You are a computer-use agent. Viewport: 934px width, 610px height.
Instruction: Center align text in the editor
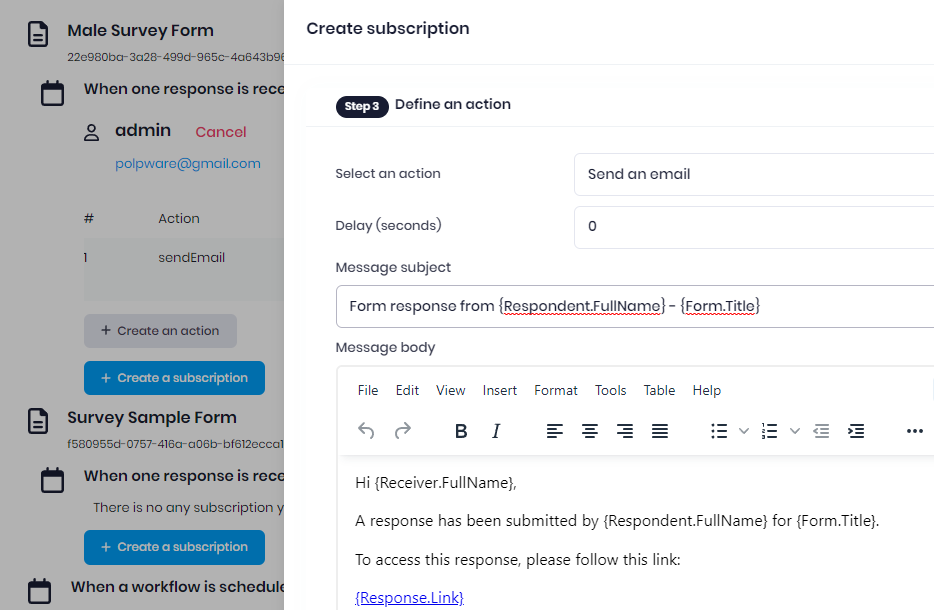point(590,431)
